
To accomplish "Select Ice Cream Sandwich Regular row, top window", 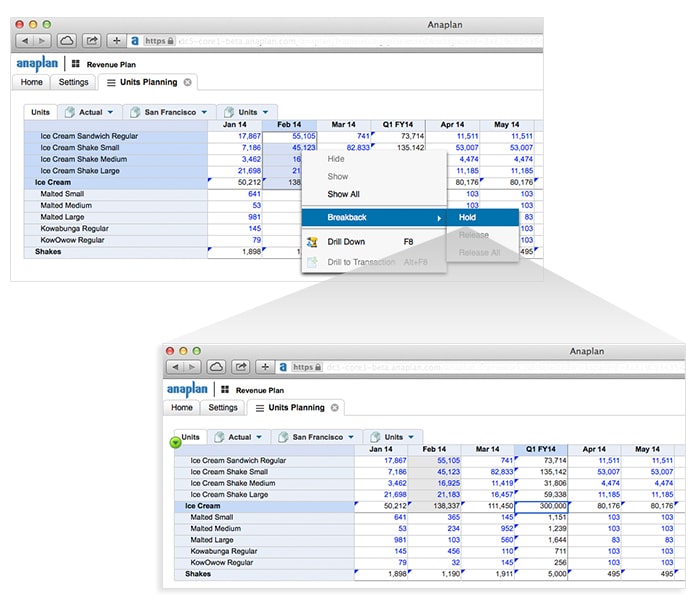I will tap(116, 136).
